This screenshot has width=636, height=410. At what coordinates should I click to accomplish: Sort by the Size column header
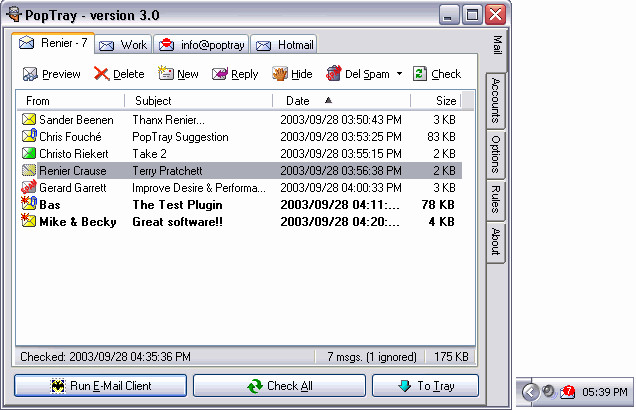tap(436, 101)
